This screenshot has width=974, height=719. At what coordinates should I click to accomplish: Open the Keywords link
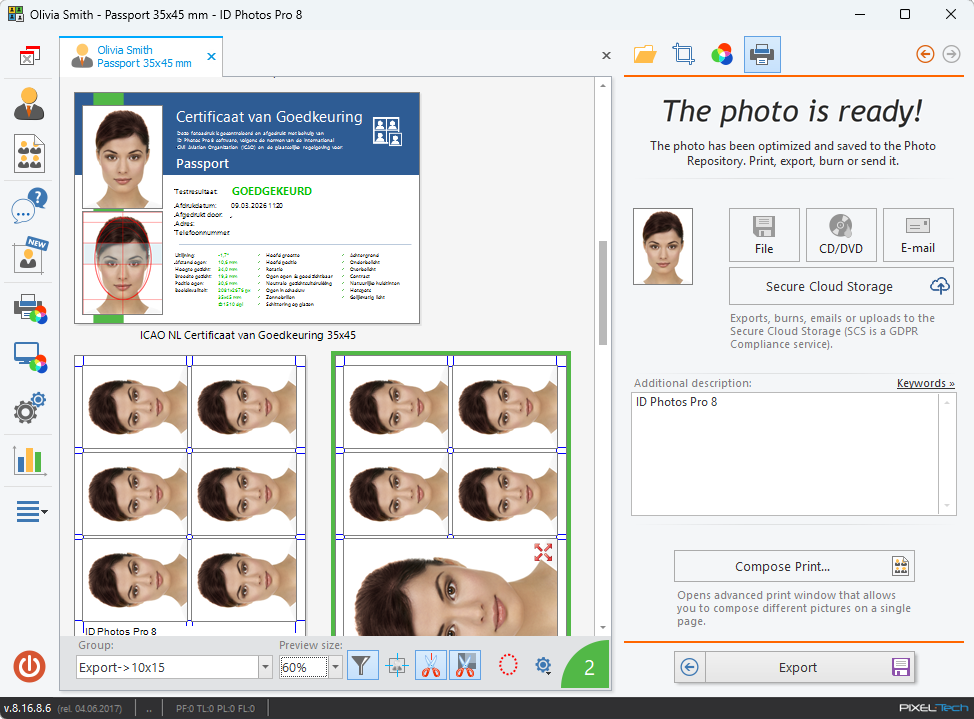pyautogui.click(x=925, y=383)
